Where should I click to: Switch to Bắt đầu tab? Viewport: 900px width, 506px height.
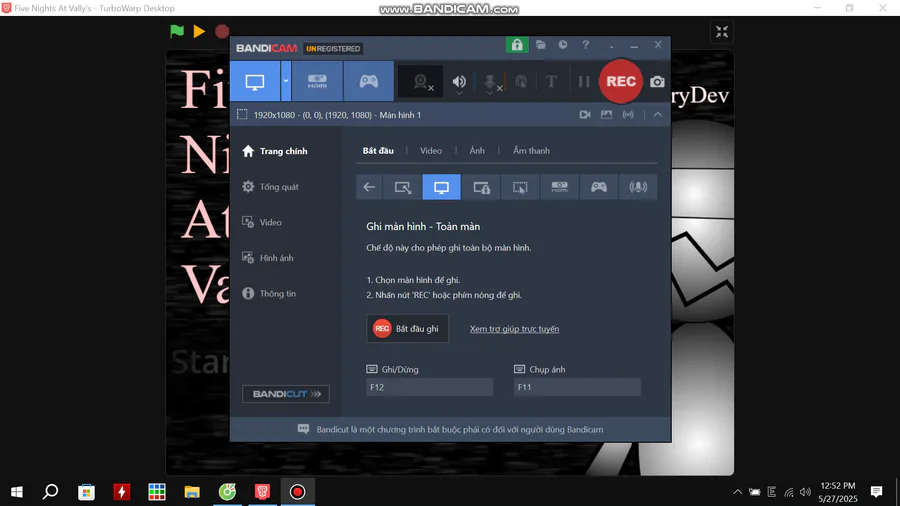[378, 150]
